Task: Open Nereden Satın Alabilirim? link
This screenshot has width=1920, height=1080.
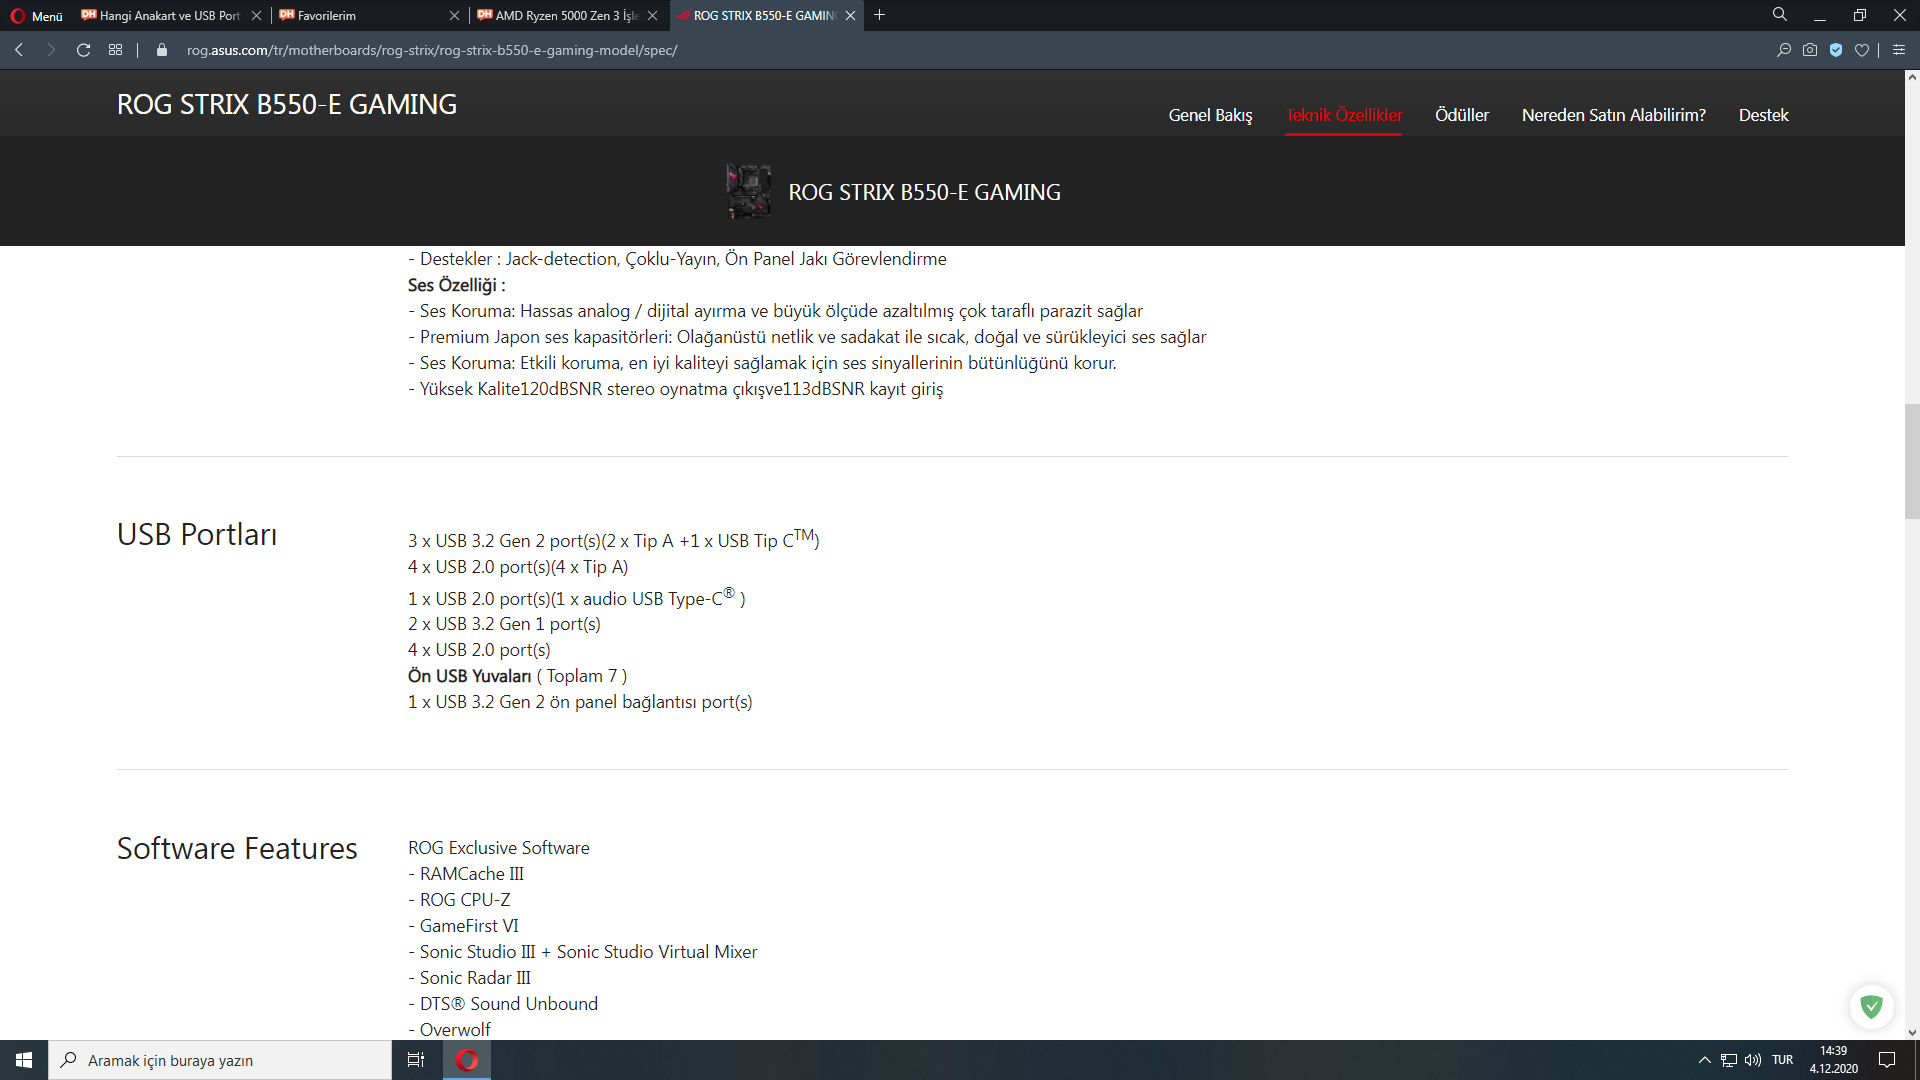Action: coord(1613,115)
